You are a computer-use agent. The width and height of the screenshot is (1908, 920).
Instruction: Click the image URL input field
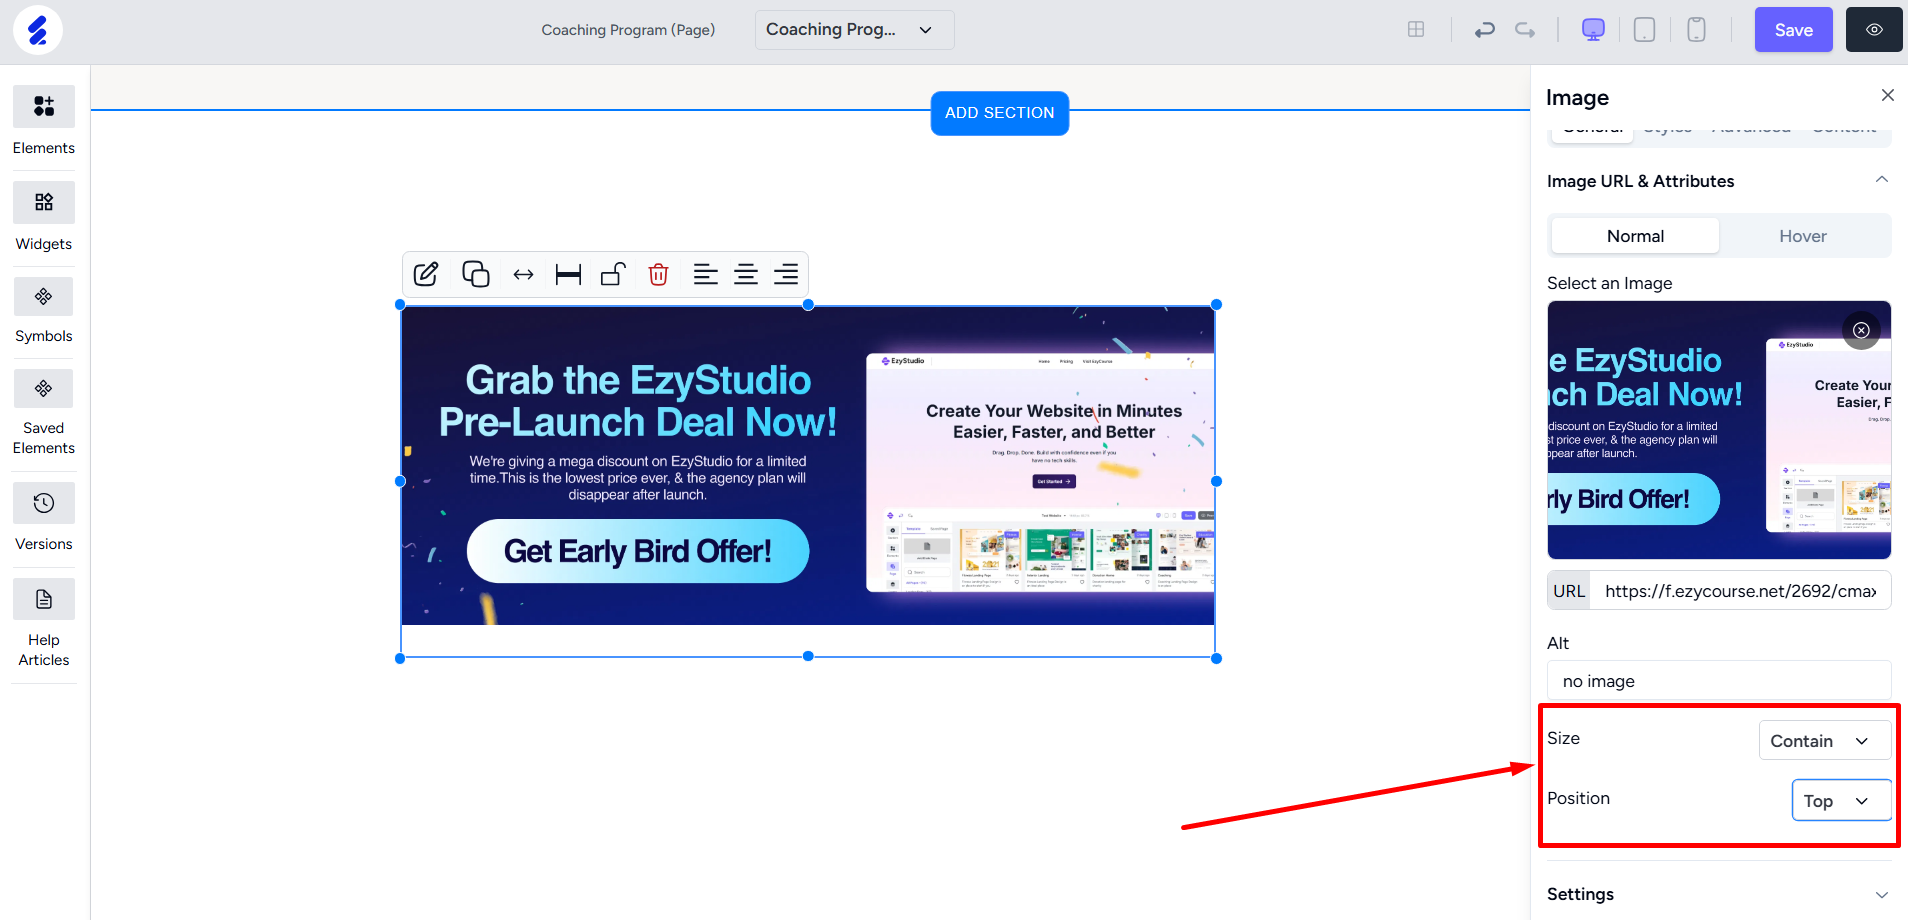(x=1740, y=591)
